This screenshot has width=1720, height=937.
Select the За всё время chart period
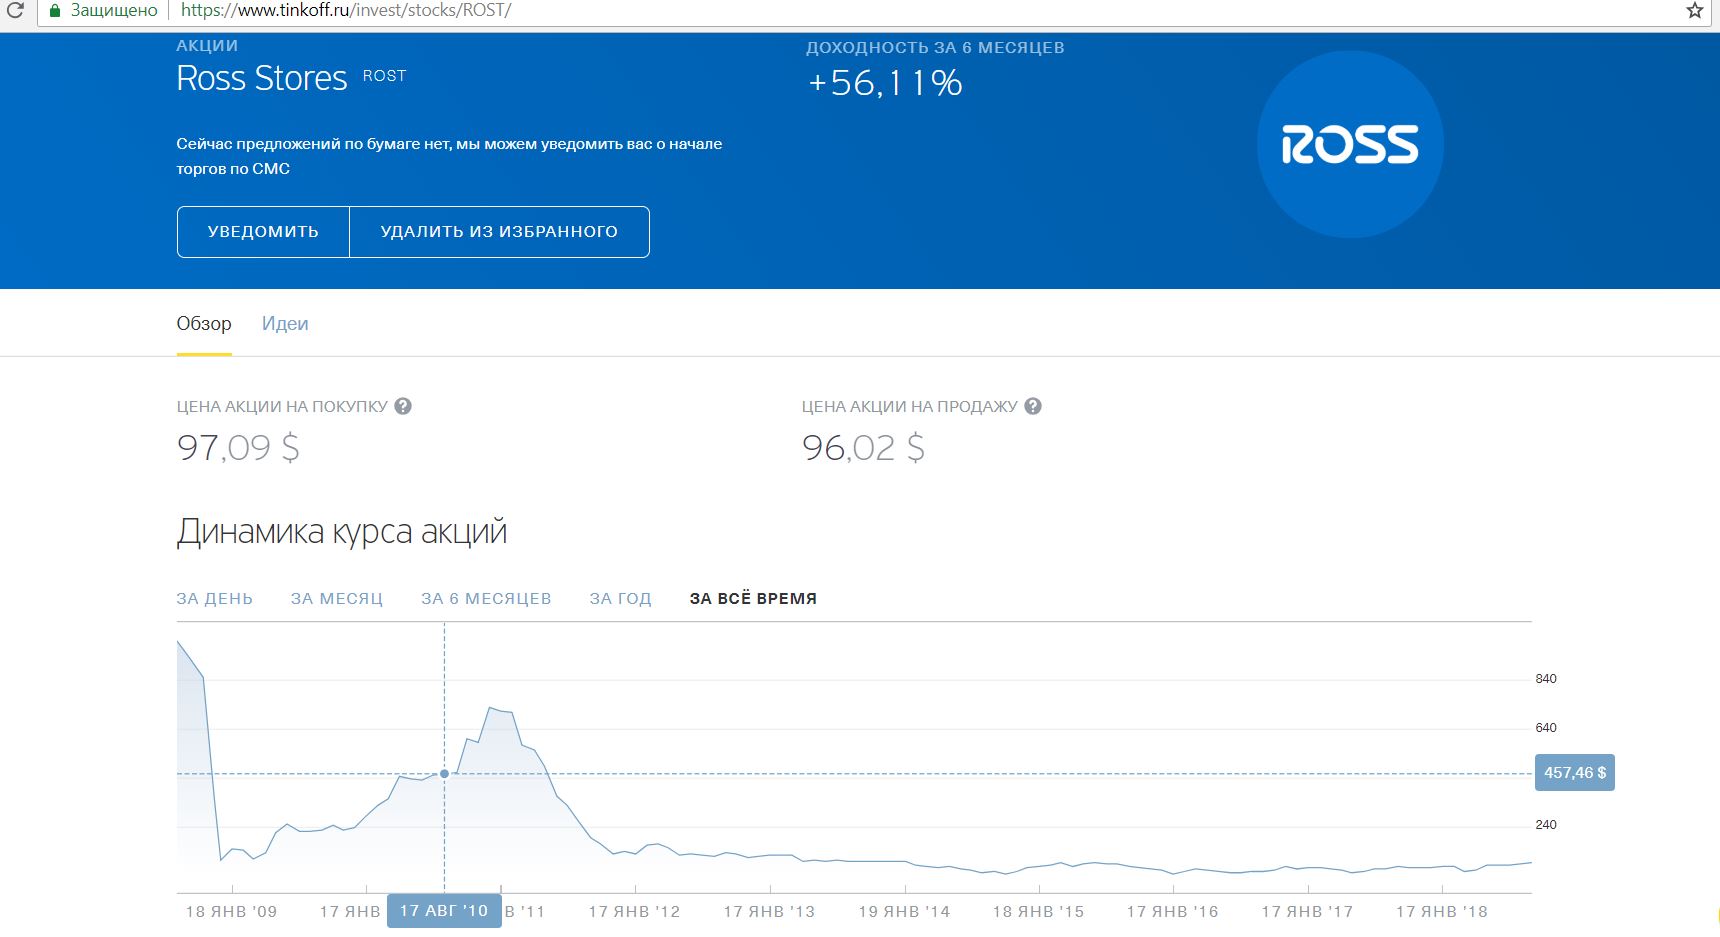753,599
